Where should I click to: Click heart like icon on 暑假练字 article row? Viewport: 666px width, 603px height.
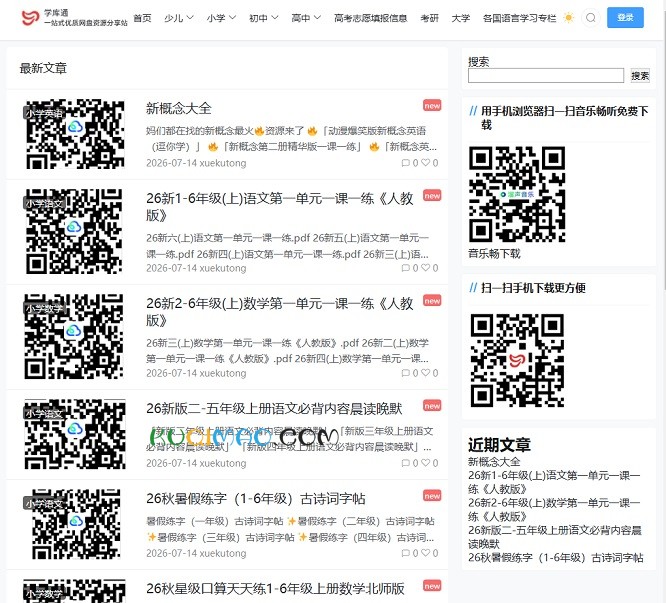(426, 553)
